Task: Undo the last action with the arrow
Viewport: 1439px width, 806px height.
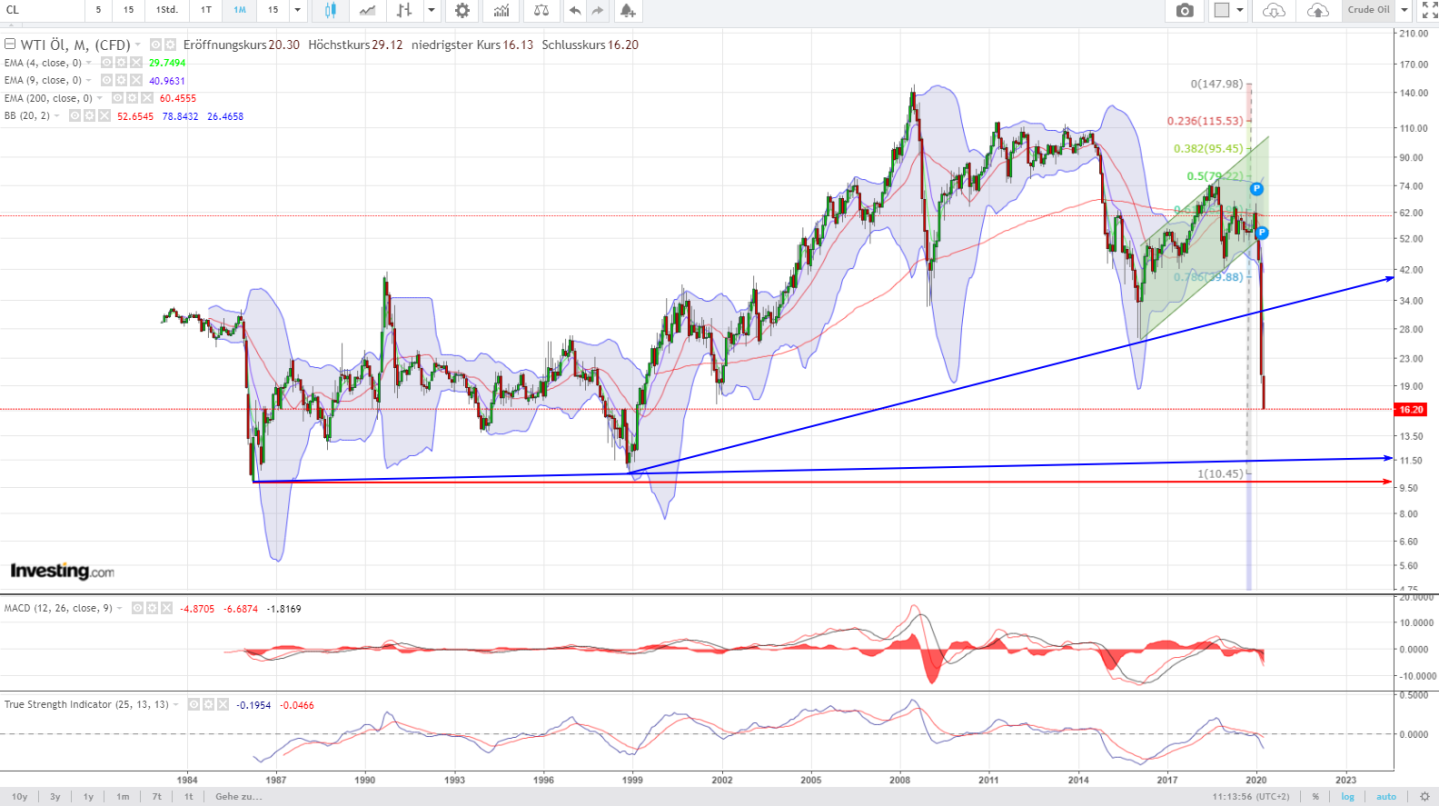Action: point(574,10)
